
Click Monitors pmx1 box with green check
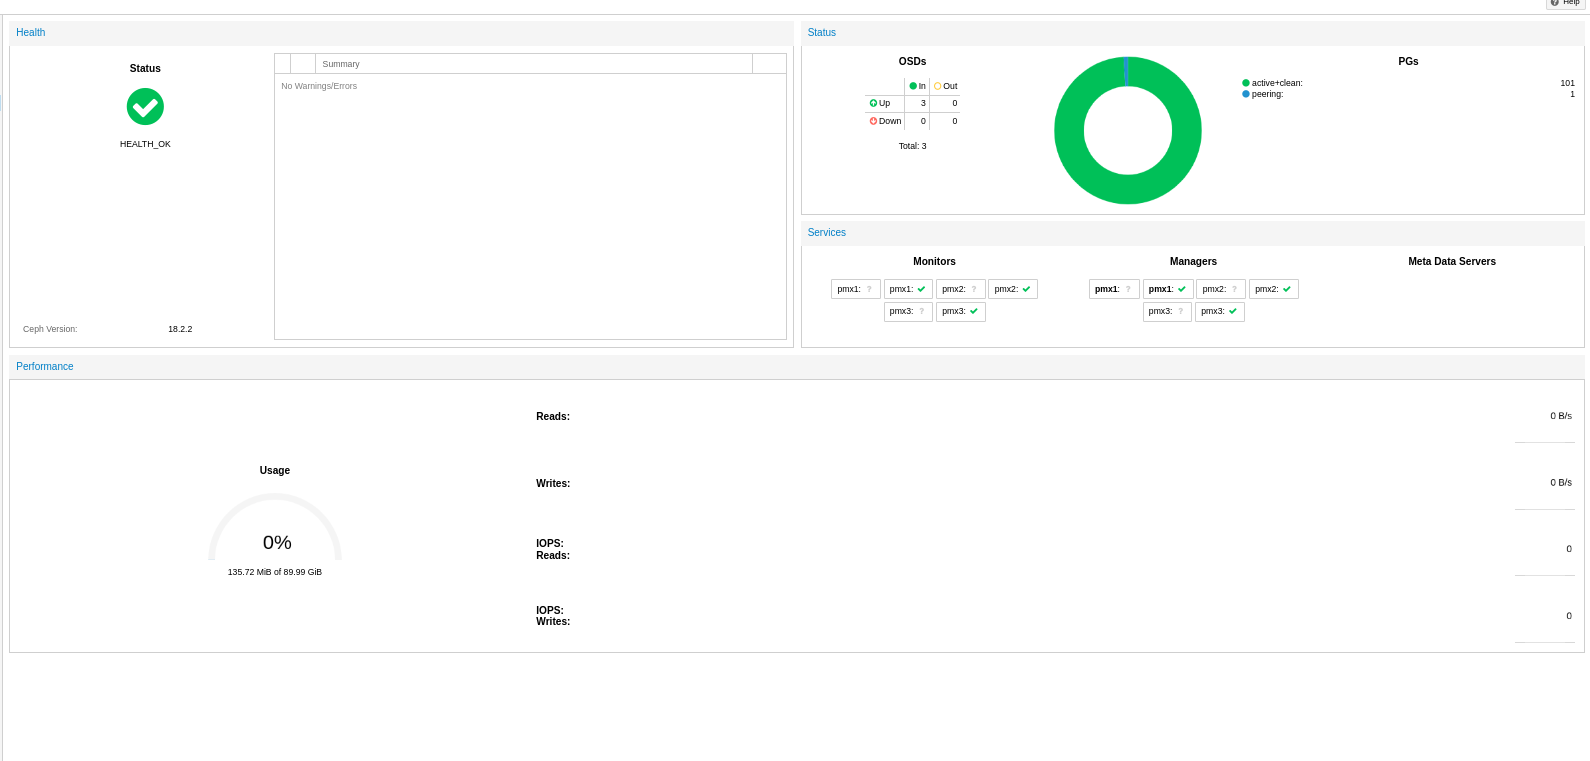click(x=908, y=289)
